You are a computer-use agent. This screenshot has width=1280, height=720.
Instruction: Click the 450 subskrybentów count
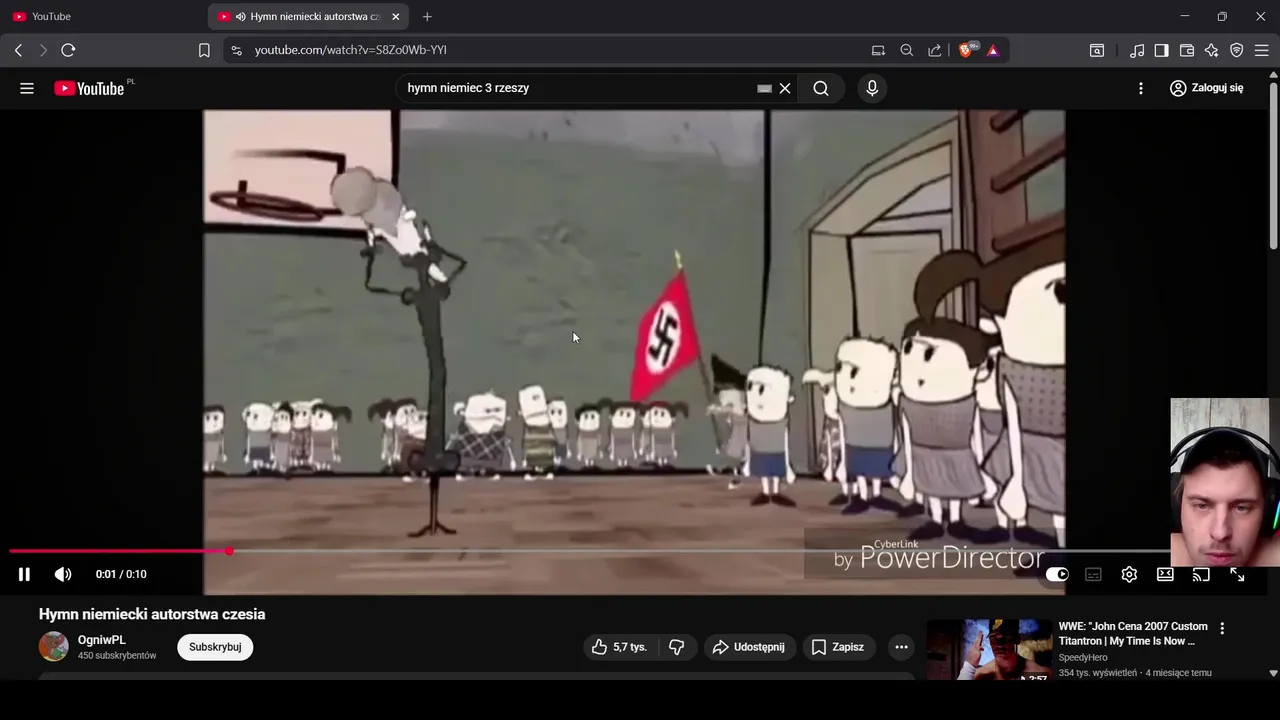(117, 656)
